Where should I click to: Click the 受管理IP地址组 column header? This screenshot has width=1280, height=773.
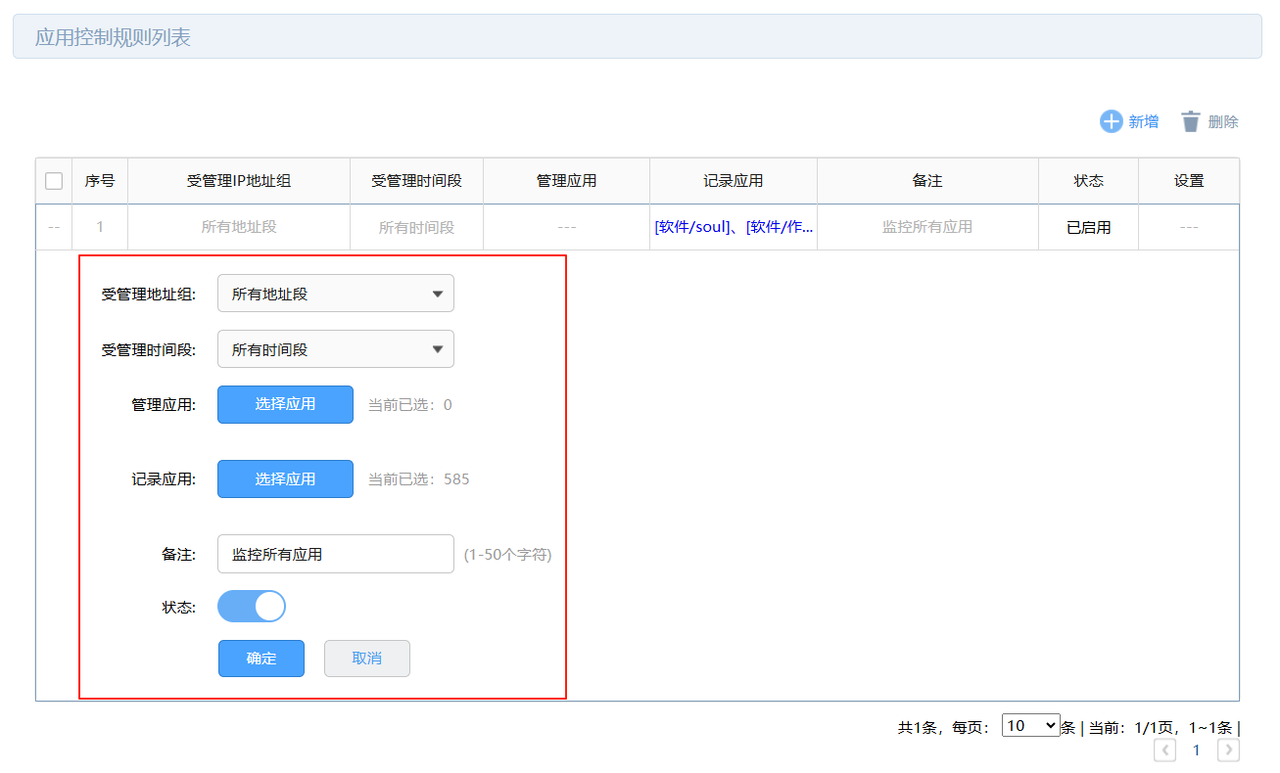239,181
